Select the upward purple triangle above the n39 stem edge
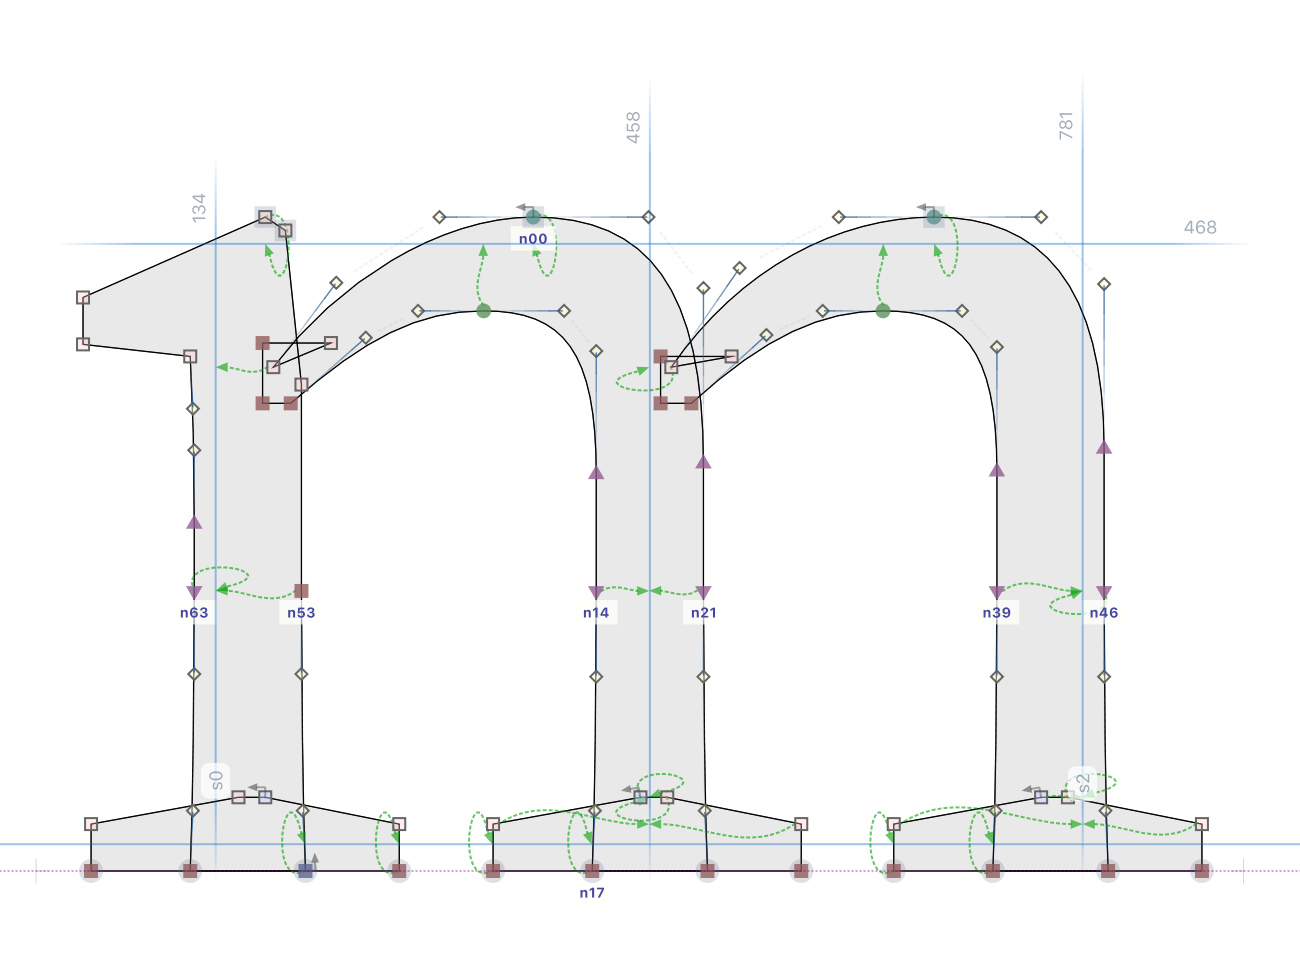The width and height of the screenshot is (1300, 980). click(x=996, y=469)
